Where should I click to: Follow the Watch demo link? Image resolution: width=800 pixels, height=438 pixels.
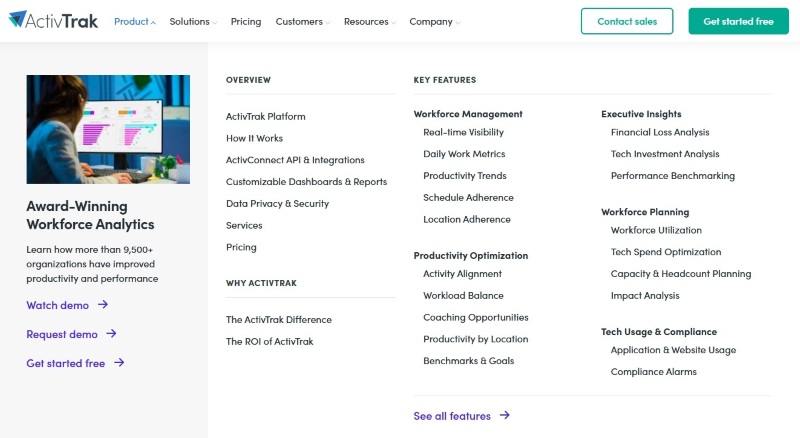[58, 305]
